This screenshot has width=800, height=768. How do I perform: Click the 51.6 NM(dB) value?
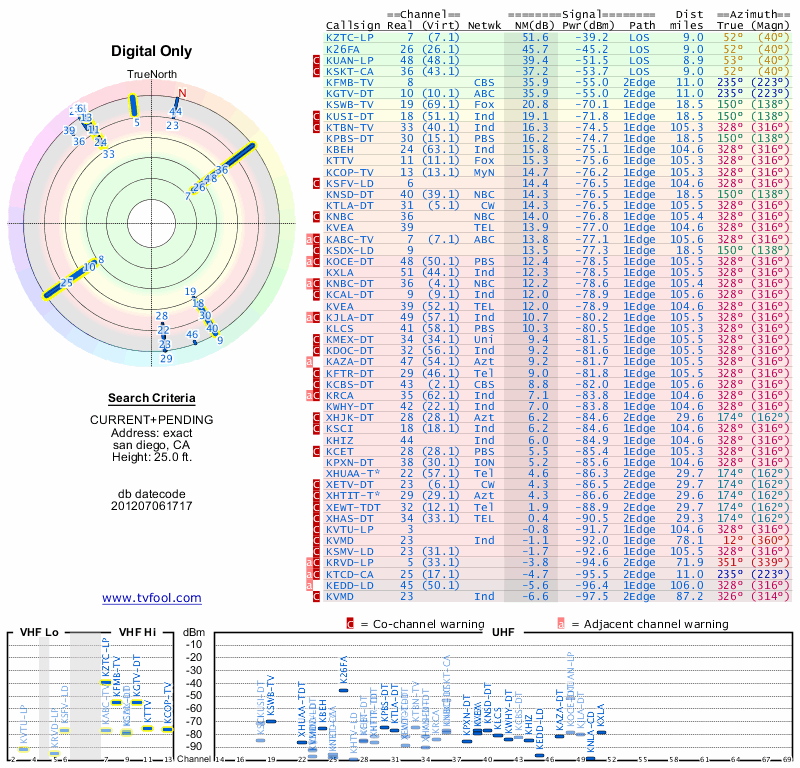click(535, 37)
